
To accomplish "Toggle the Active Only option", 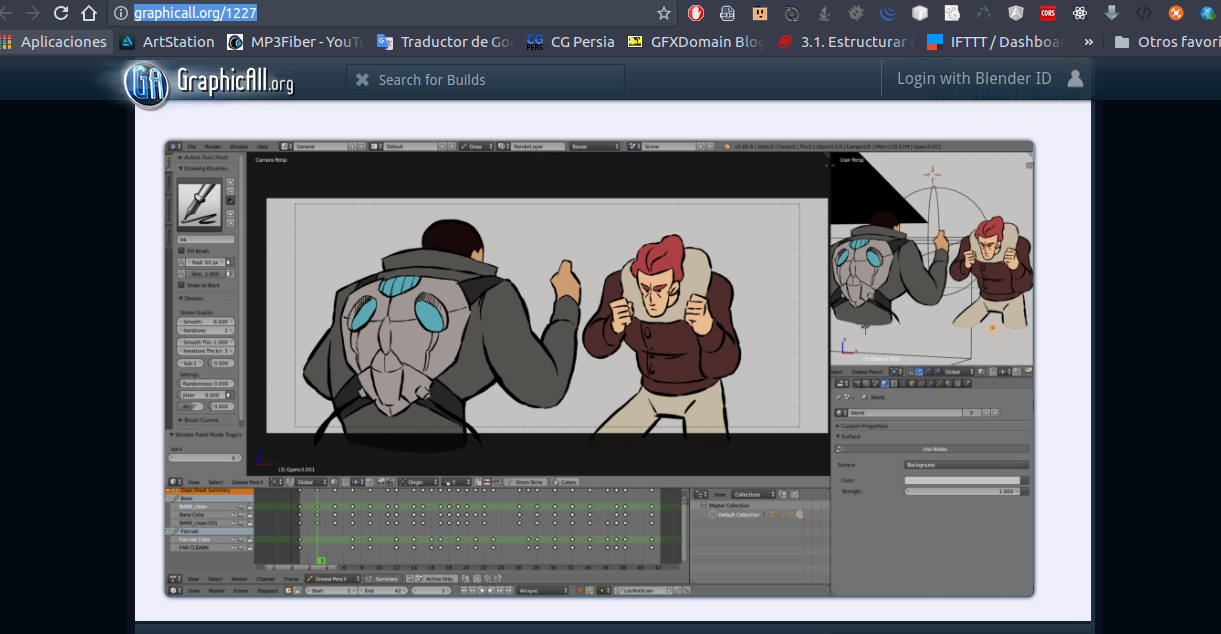I will (x=436, y=579).
